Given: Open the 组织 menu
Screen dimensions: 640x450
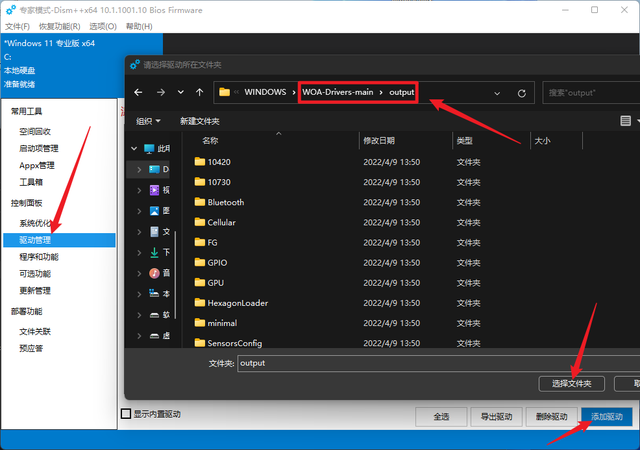Looking at the screenshot, I should (x=148, y=121).
